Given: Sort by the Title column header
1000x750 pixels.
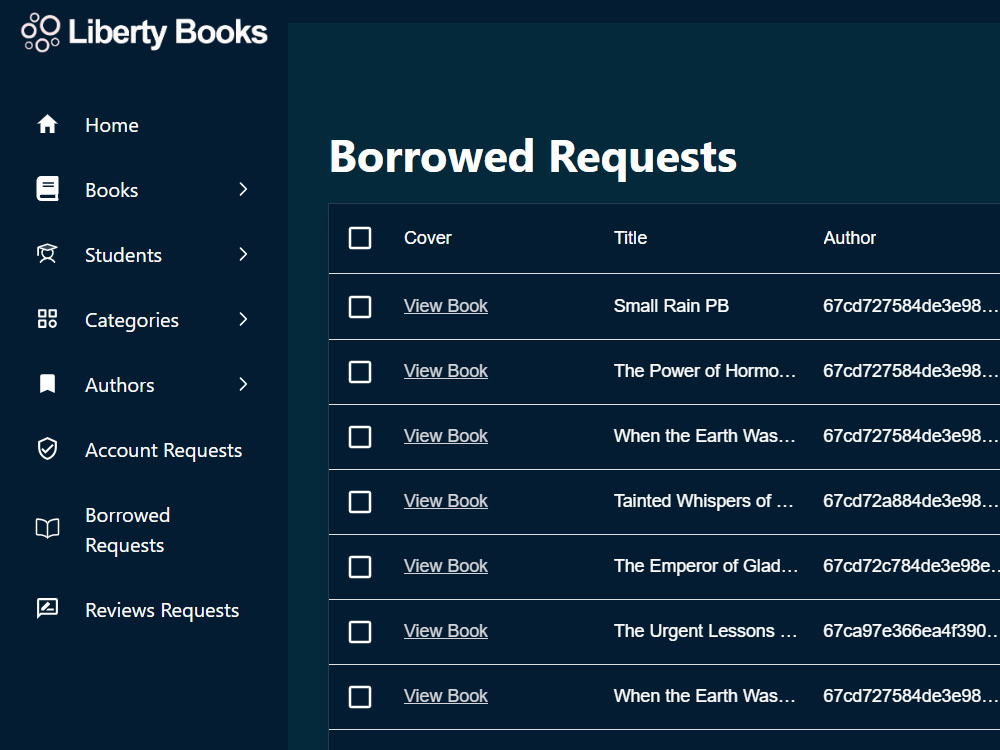Looking at the screenshot, I should tap(630, 238).
